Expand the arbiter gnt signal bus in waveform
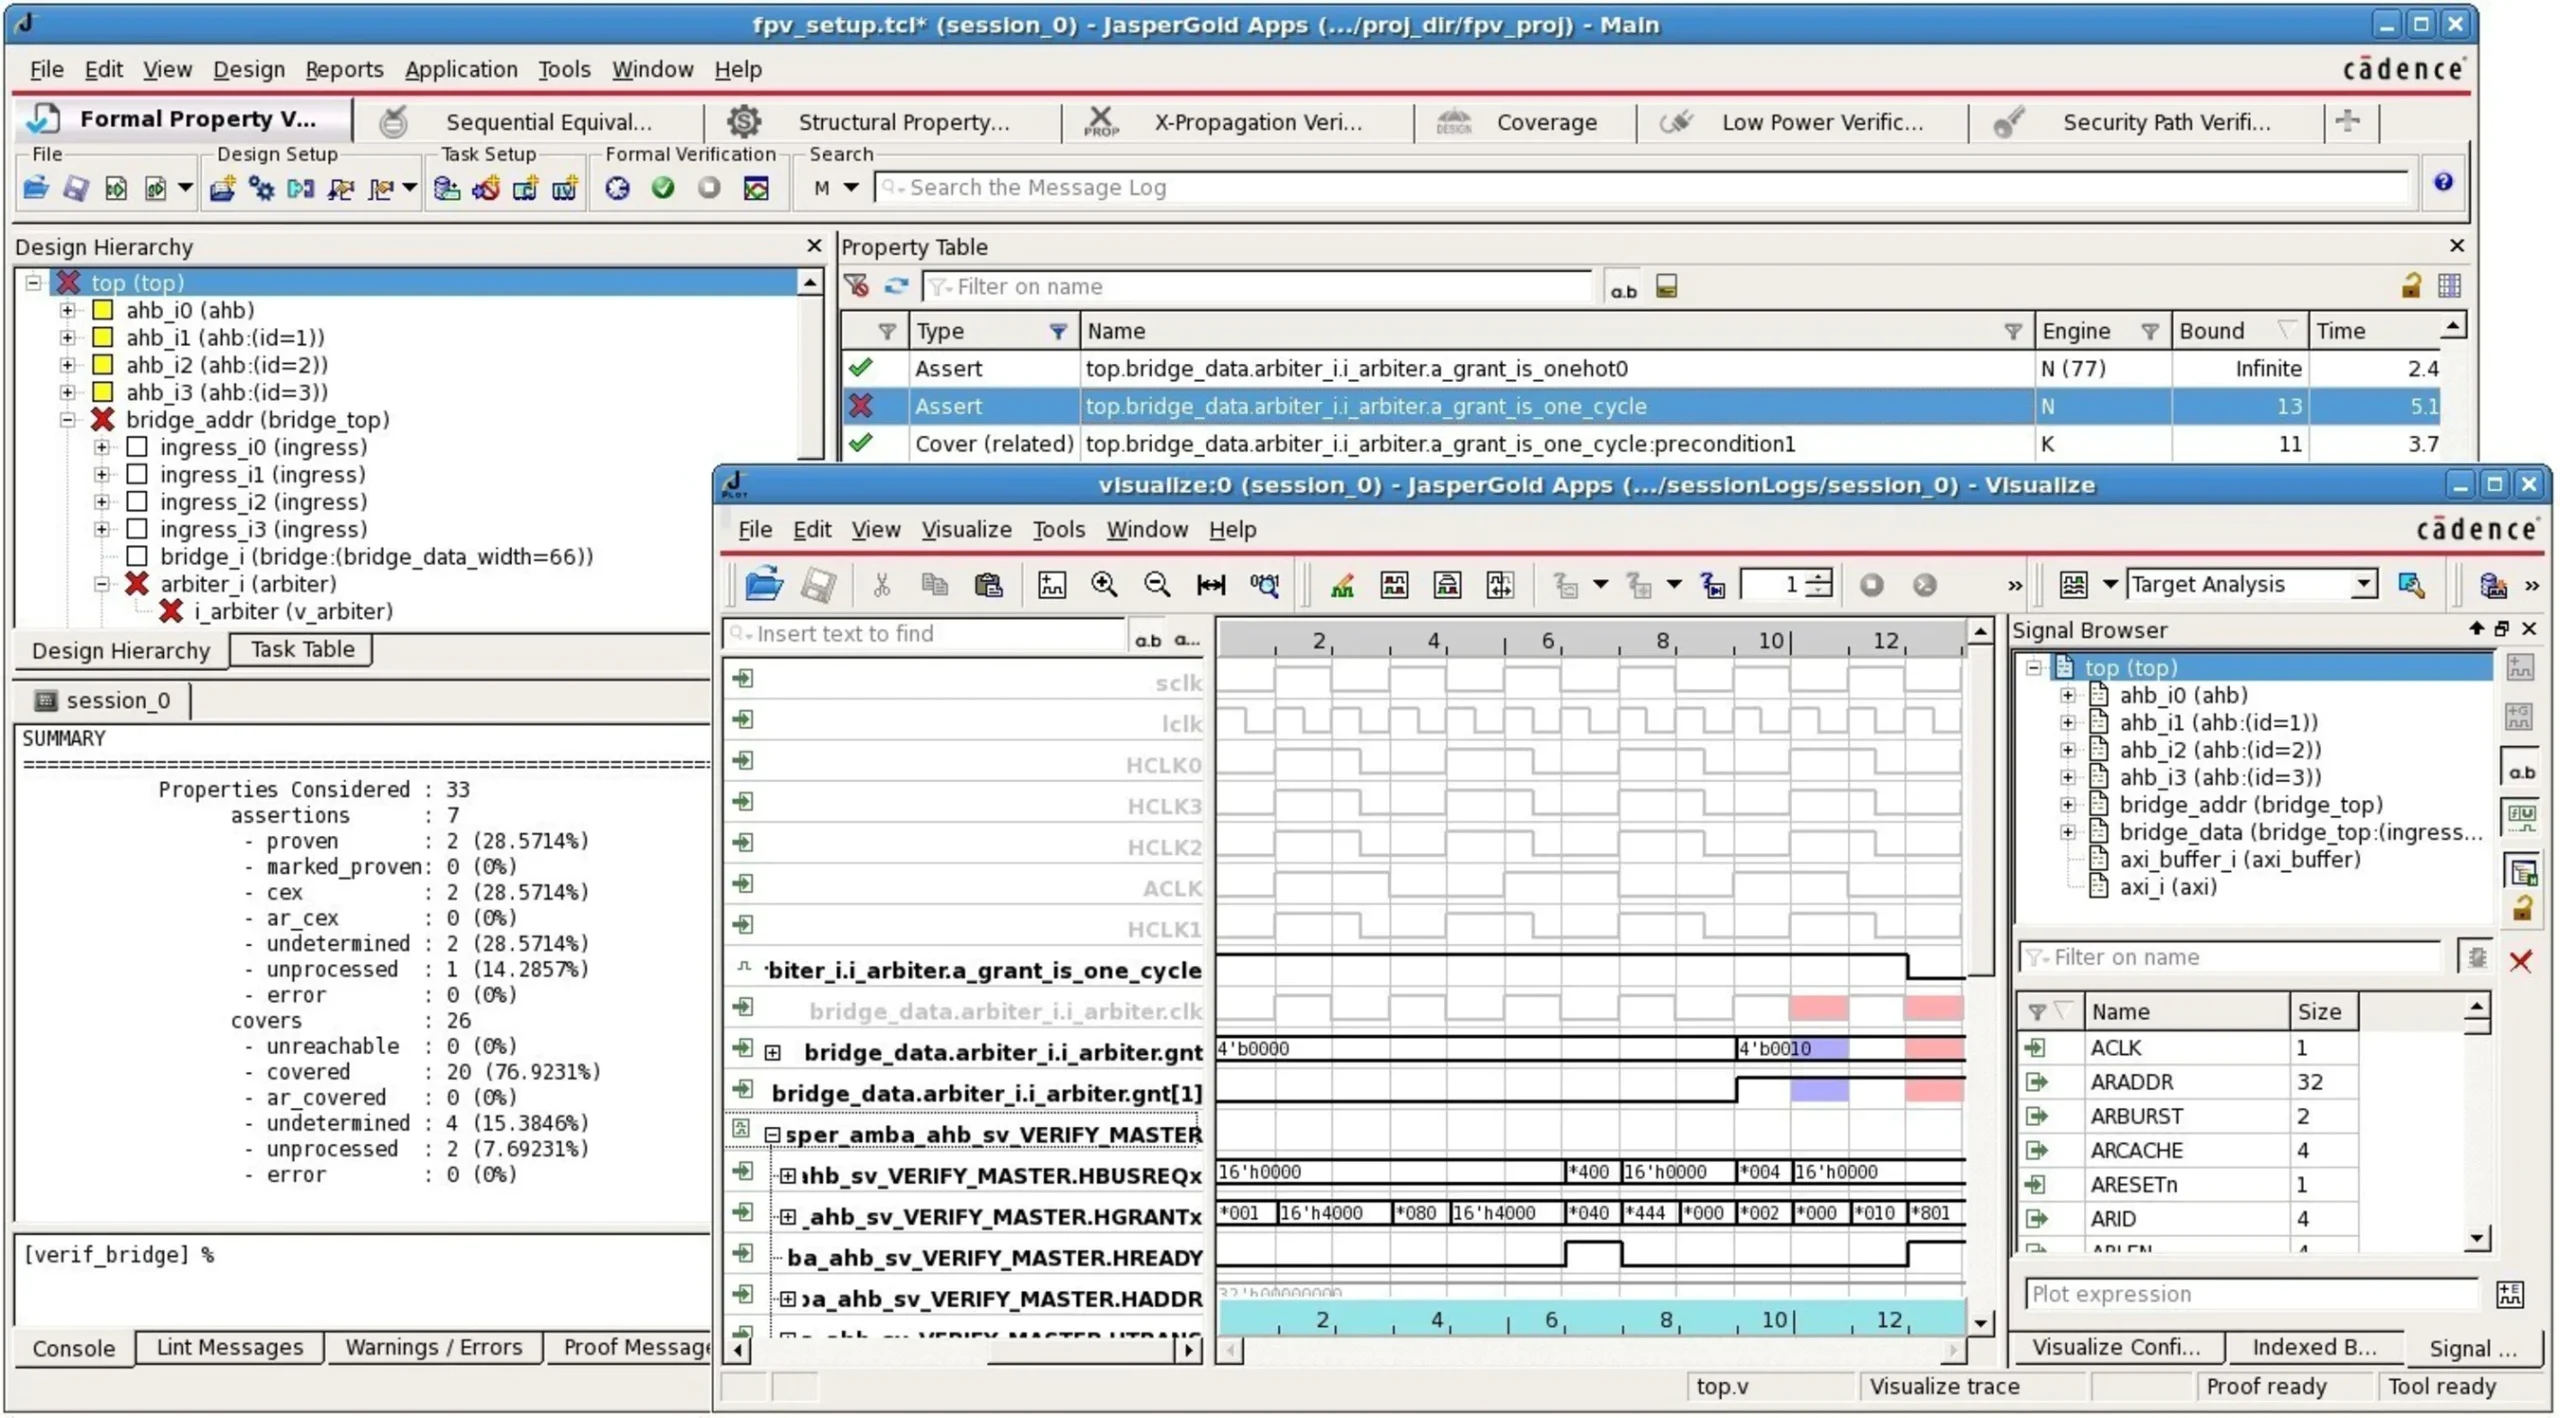 pos(773,1053)
